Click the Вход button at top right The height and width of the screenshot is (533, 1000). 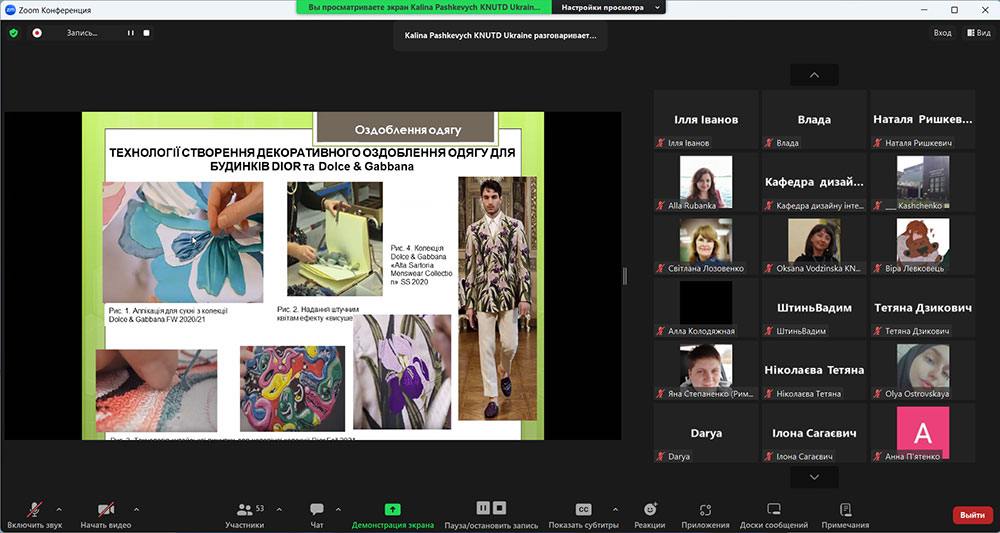click(942, 33)
